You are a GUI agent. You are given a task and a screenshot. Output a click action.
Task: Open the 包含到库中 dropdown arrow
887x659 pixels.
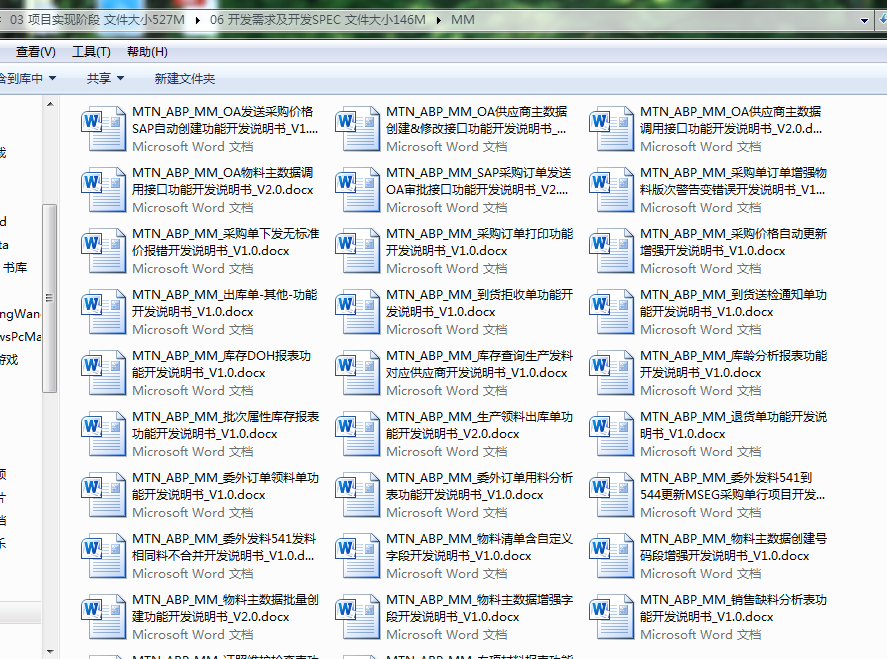tap(53, 79)
